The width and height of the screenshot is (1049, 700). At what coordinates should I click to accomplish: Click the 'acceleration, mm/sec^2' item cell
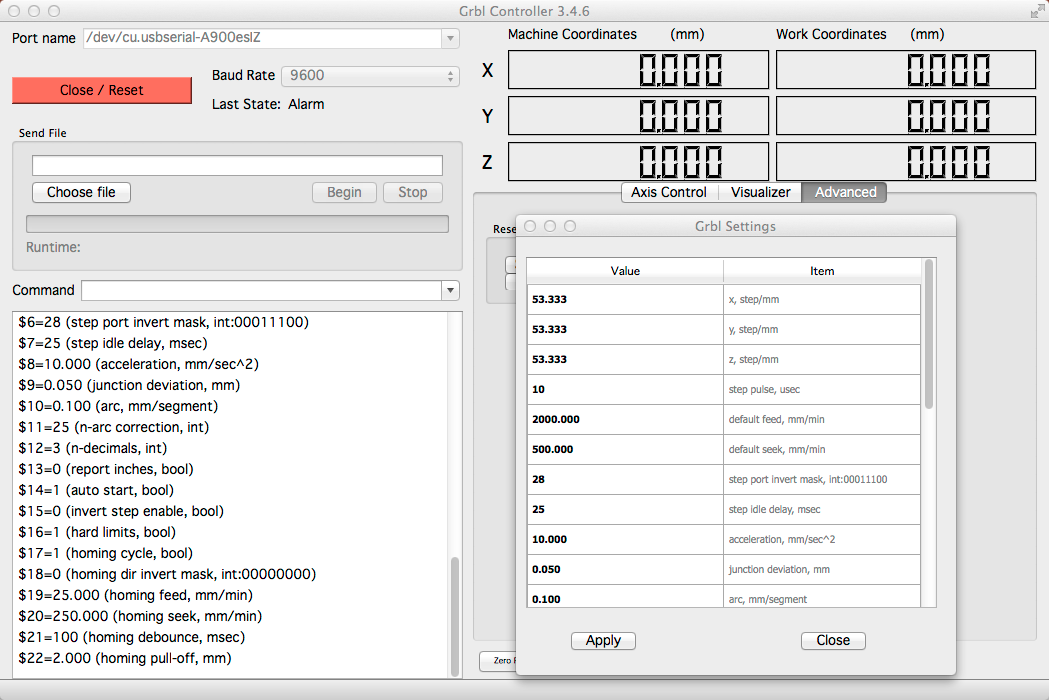[x=822, y=539]
